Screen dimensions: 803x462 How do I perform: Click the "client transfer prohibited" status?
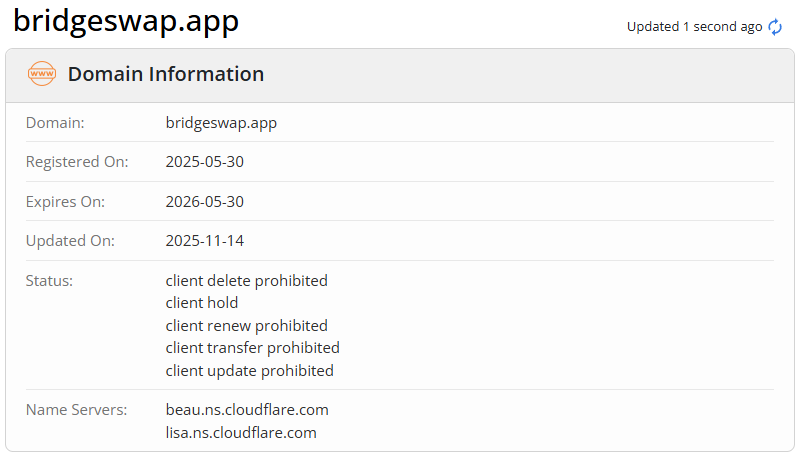tap(253, 348)
